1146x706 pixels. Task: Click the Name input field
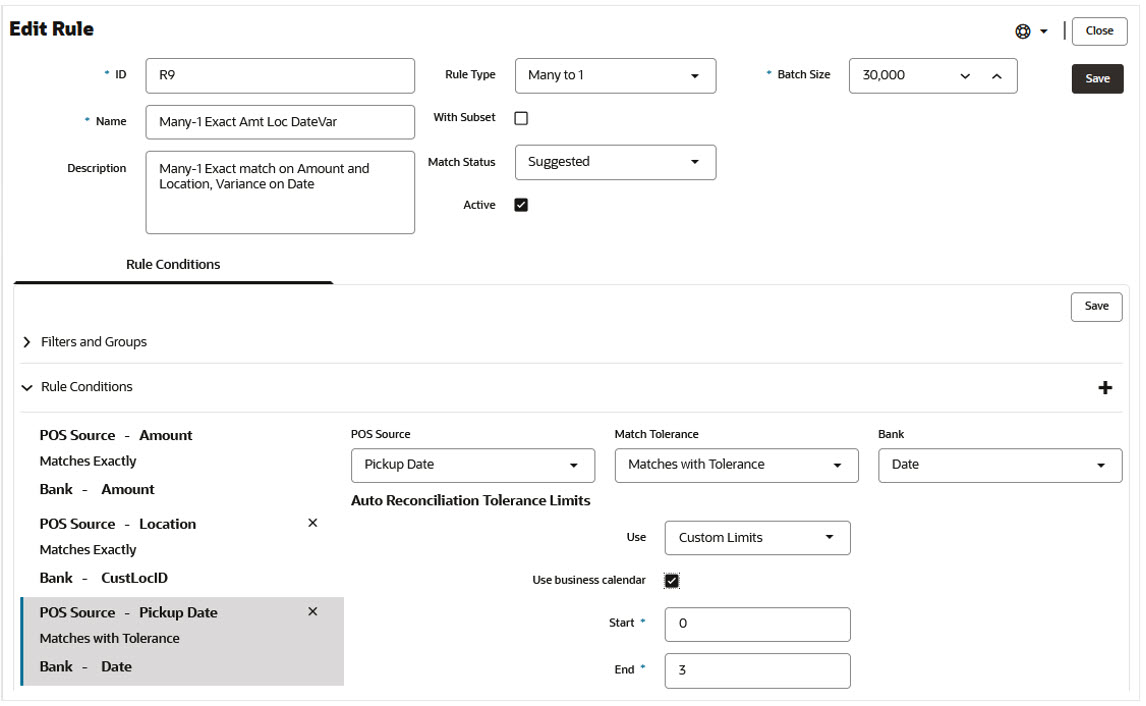point(280,122)
